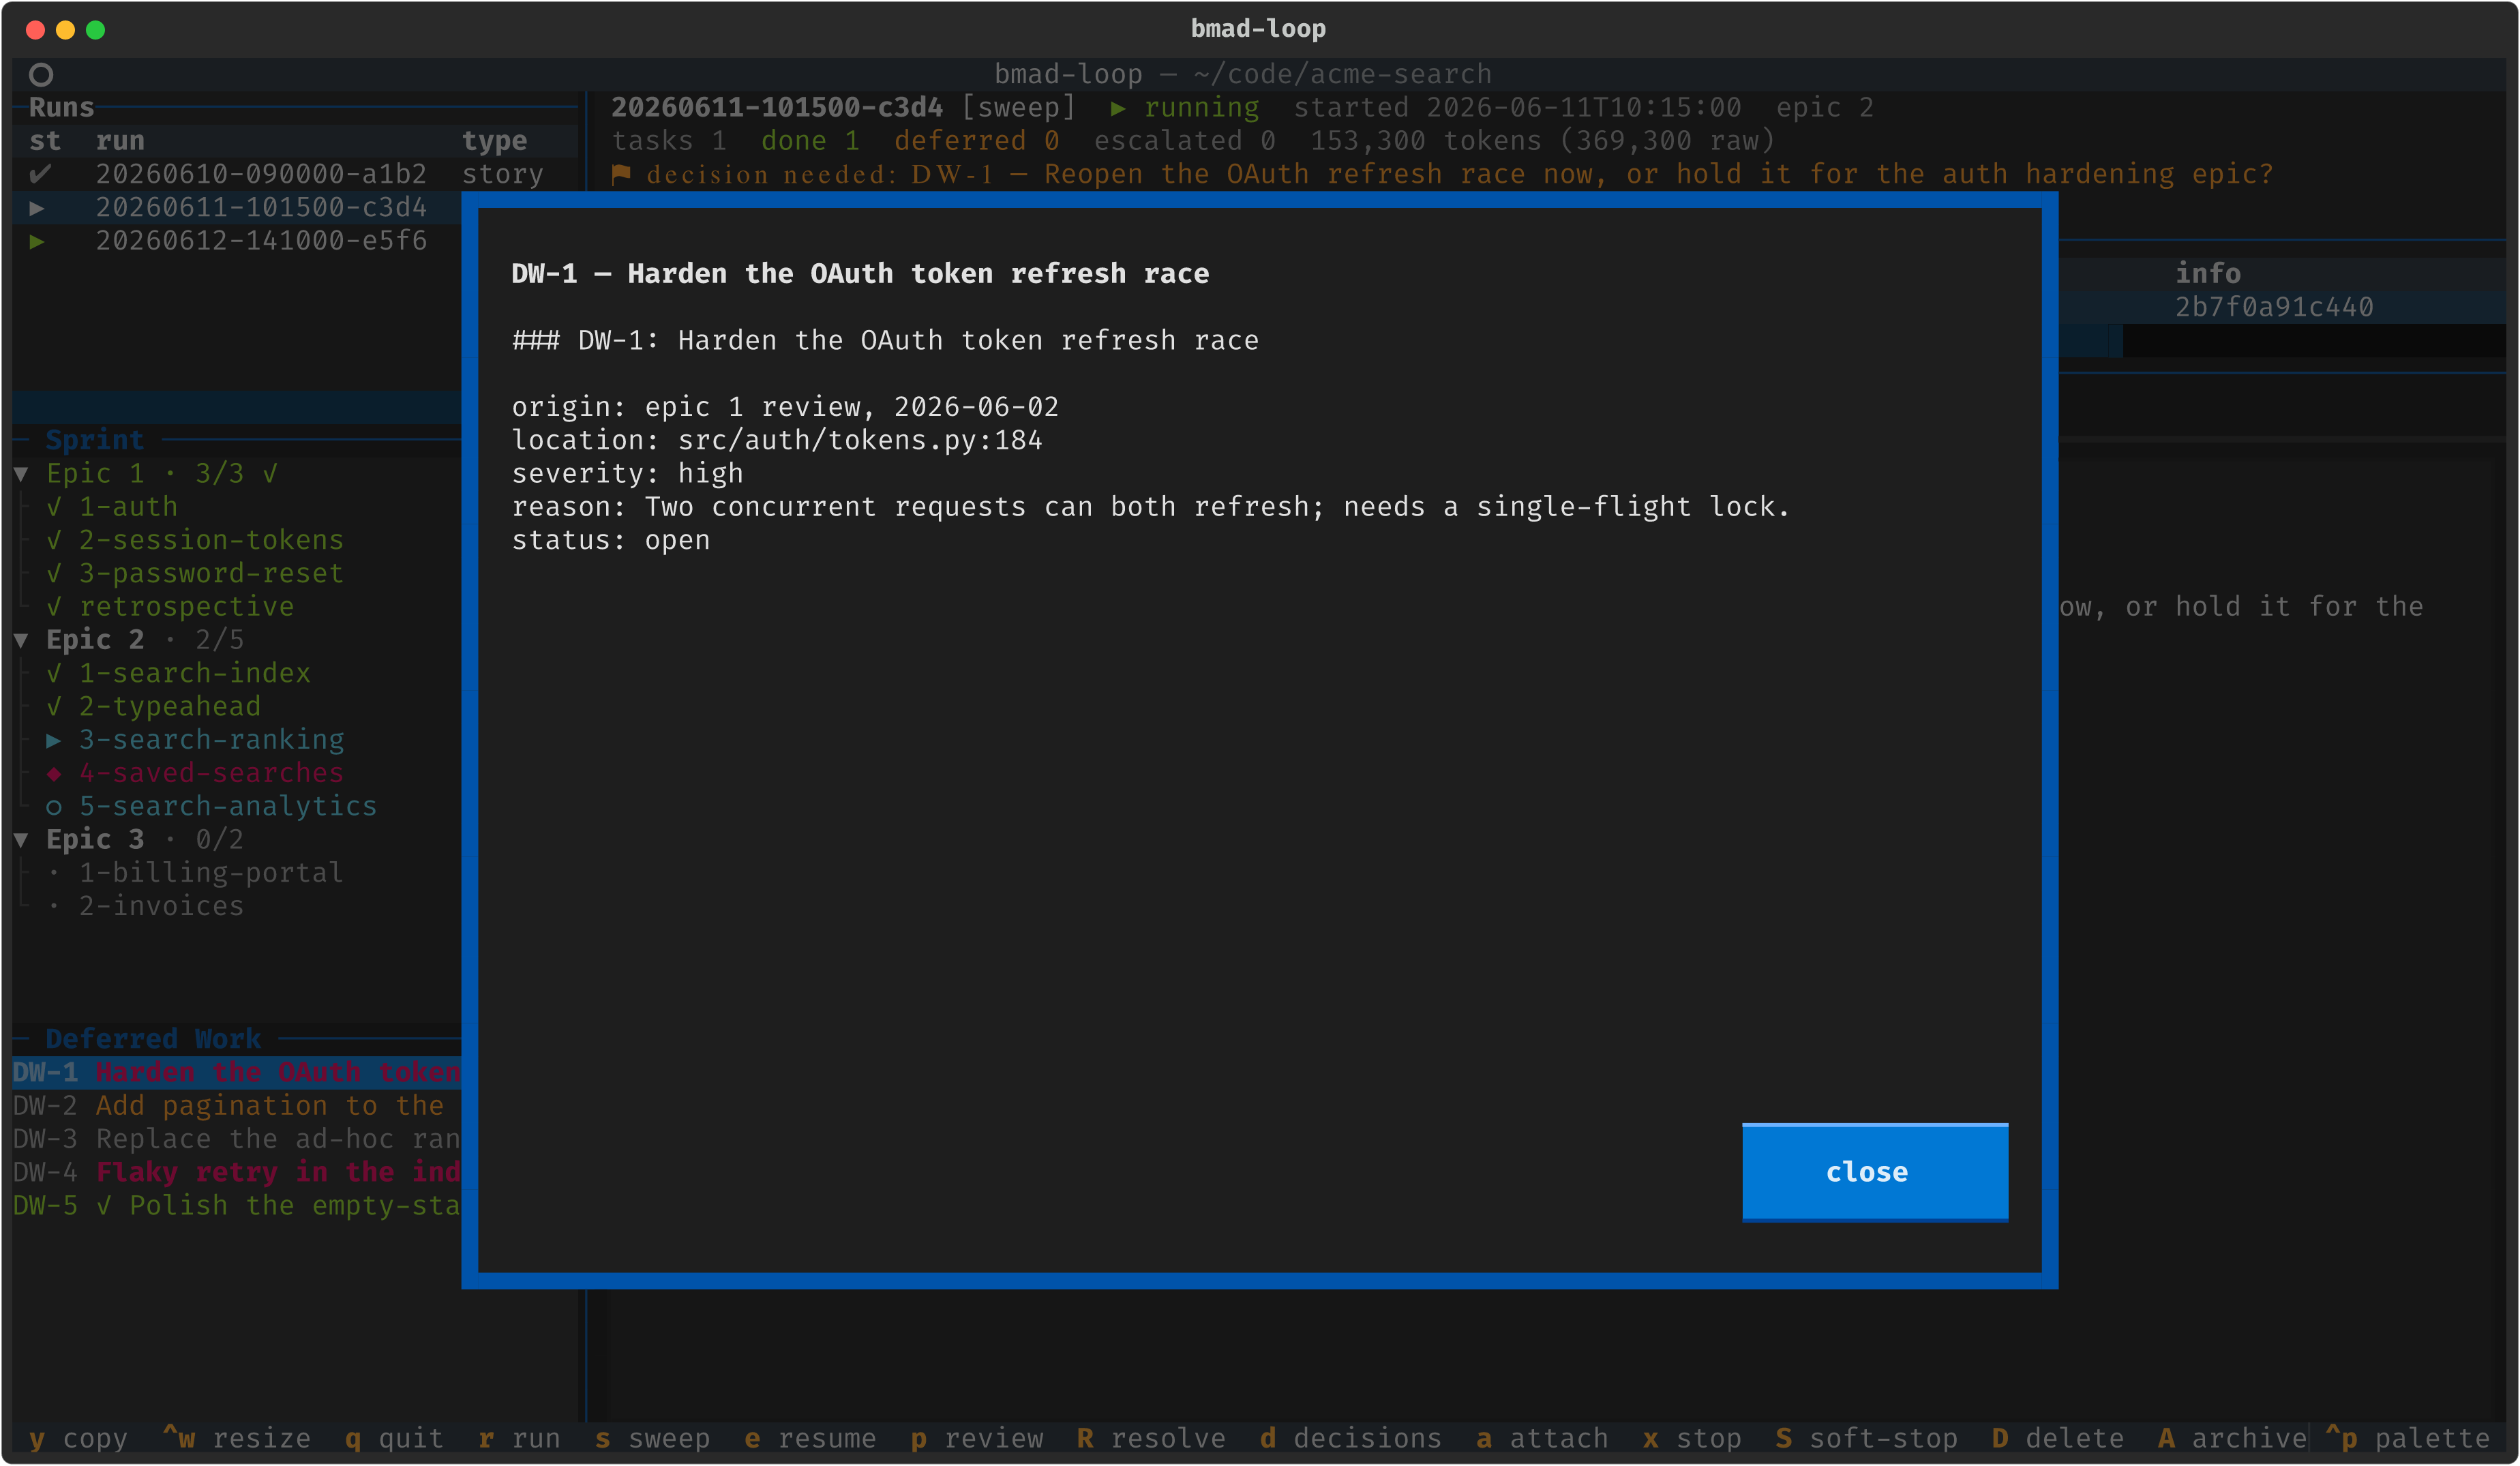Click the checkmark icon beside 2-typeahead
Image resolution: width=2520 pixels, height=1466 pixels.
(54, 707)
